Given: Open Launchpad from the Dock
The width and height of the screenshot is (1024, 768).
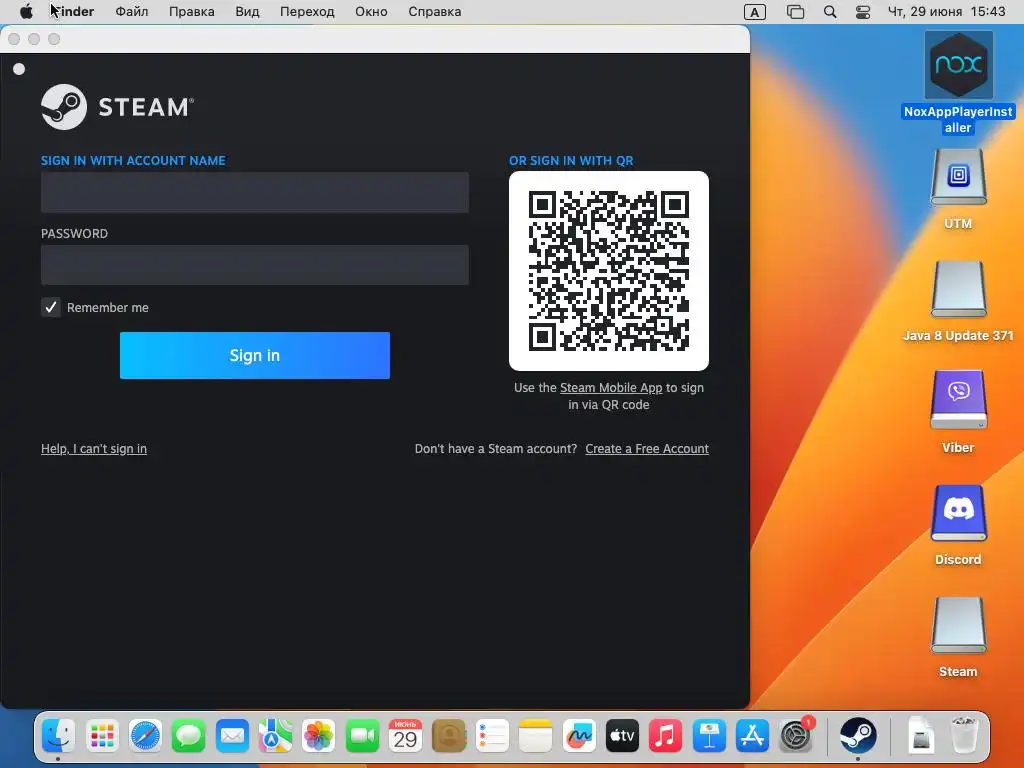Looking at the screenshot, I should click(102, 736).
